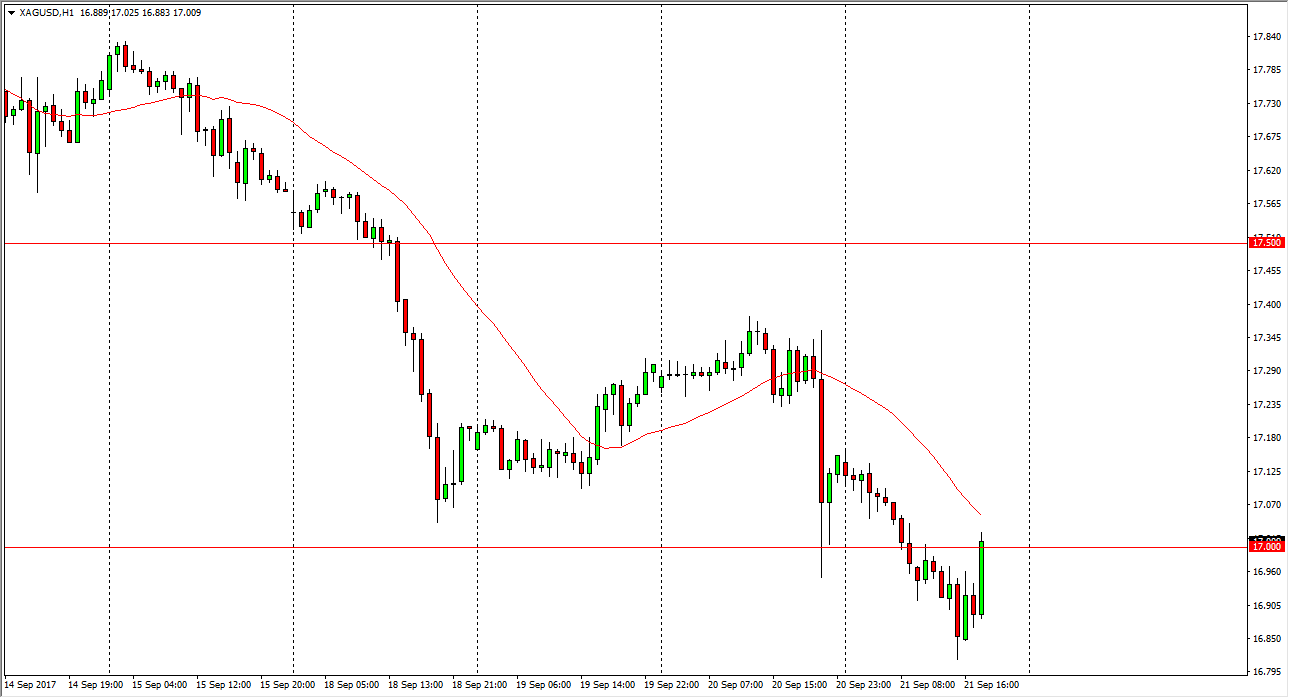Select the 21 Sep 16:00 time label
Image resolution: width=1289 pixels, height=698 pixels.
(x=991, y=685)
